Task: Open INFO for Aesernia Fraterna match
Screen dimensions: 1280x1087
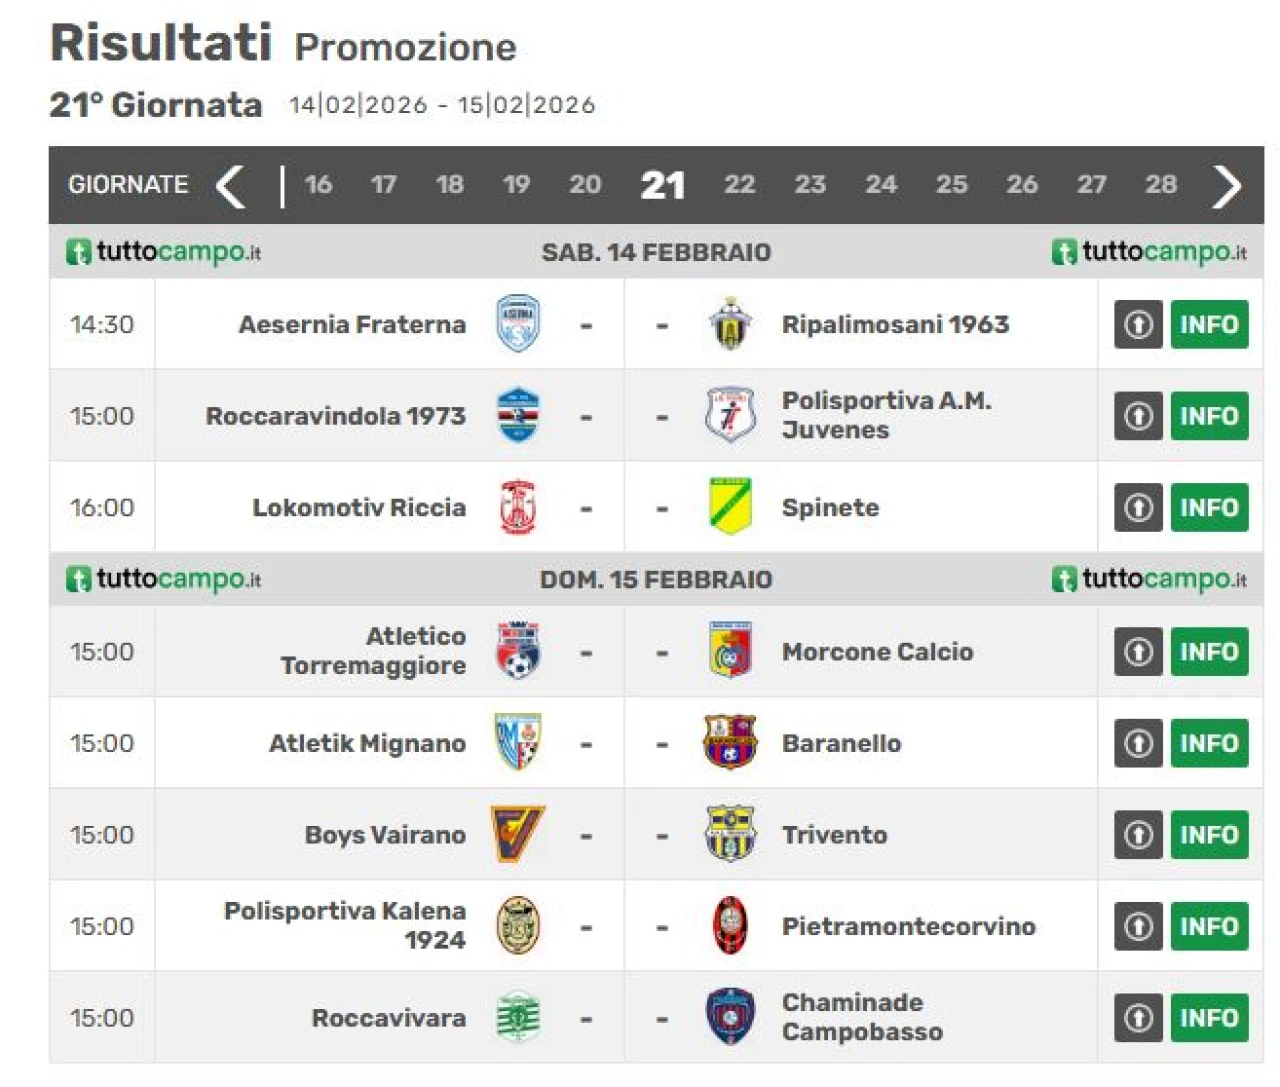Action: point(1209,324)
